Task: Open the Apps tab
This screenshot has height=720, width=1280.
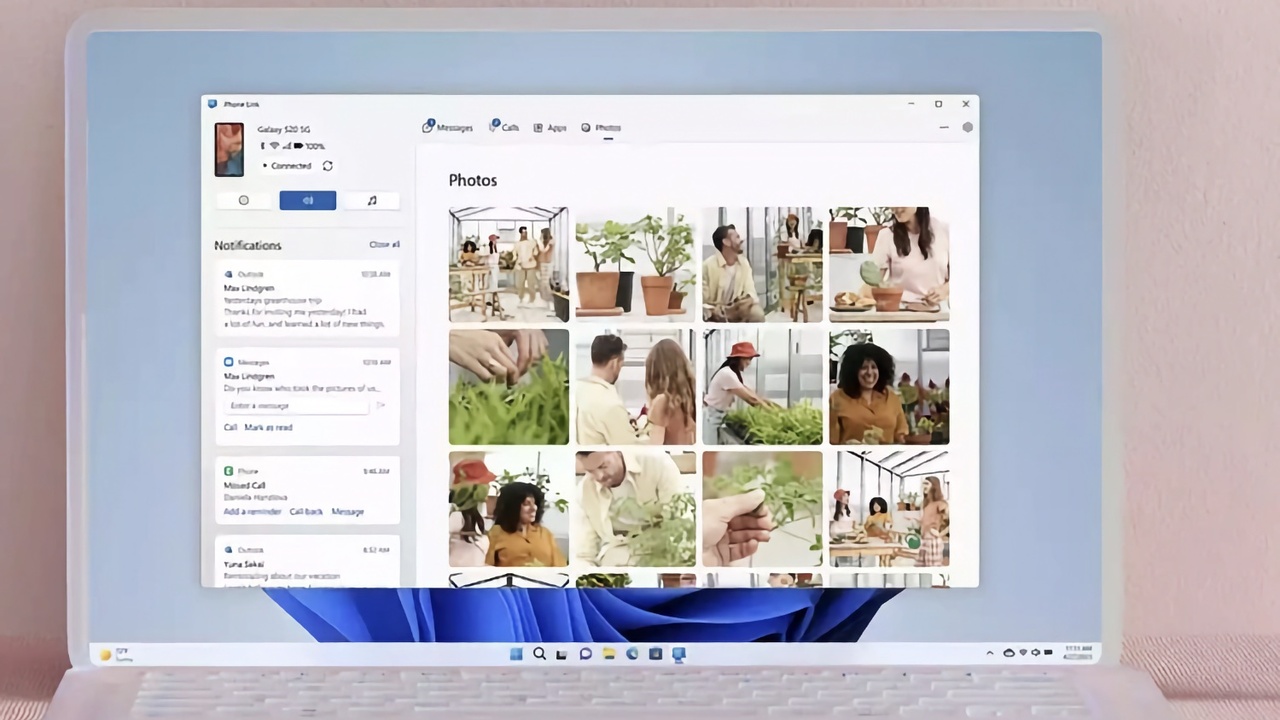Action: 550,128
